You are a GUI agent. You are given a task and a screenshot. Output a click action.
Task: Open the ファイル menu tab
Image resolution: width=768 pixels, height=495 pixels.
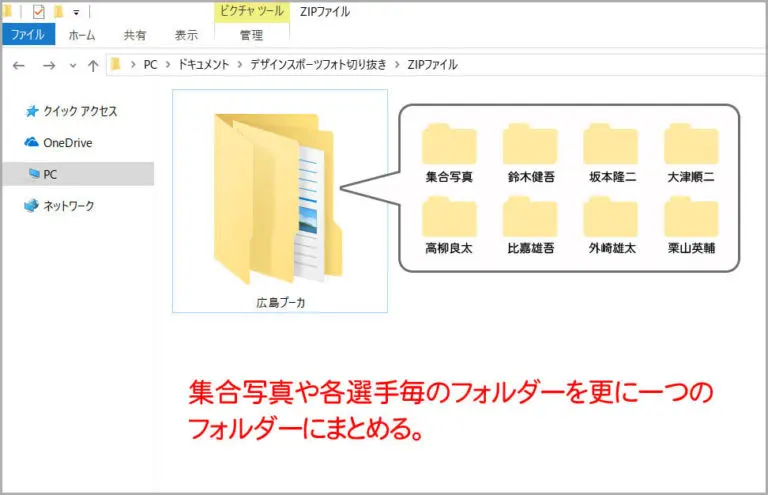coord(27,35)
